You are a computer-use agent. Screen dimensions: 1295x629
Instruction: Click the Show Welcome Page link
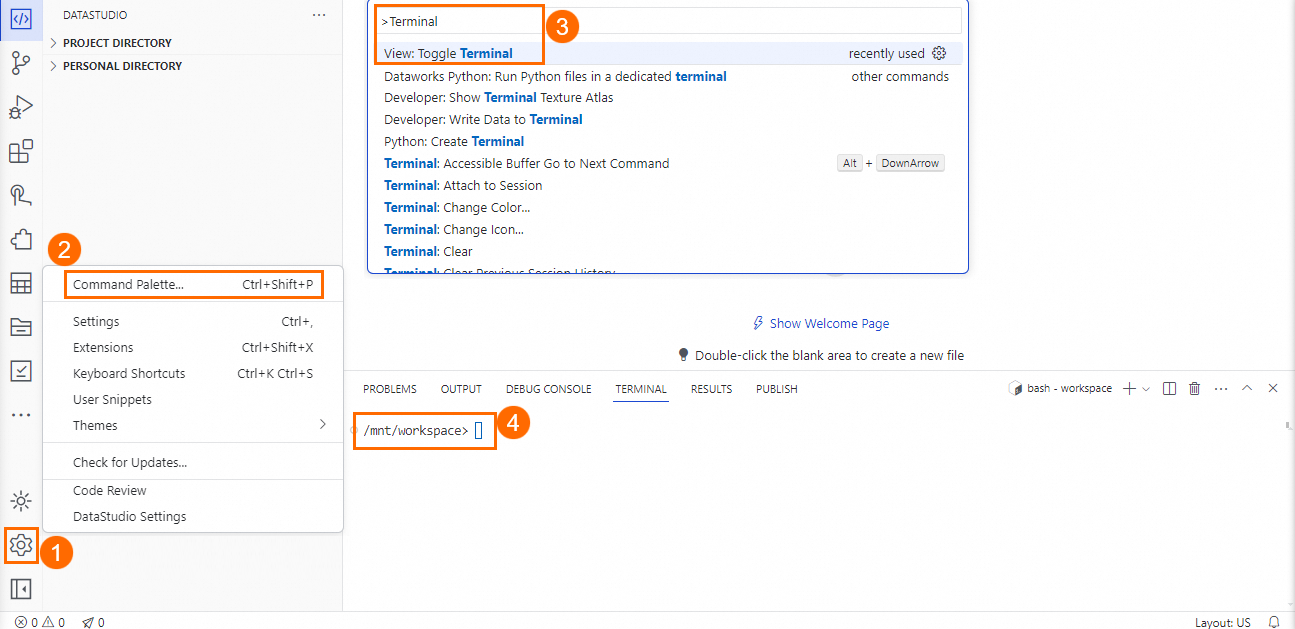(x=821, y=324)
